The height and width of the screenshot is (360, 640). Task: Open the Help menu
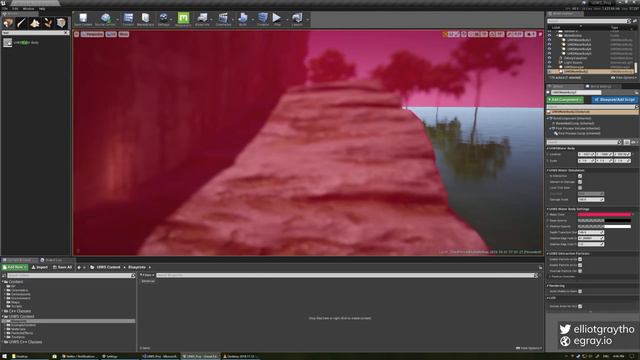click(x=42, y=9)
